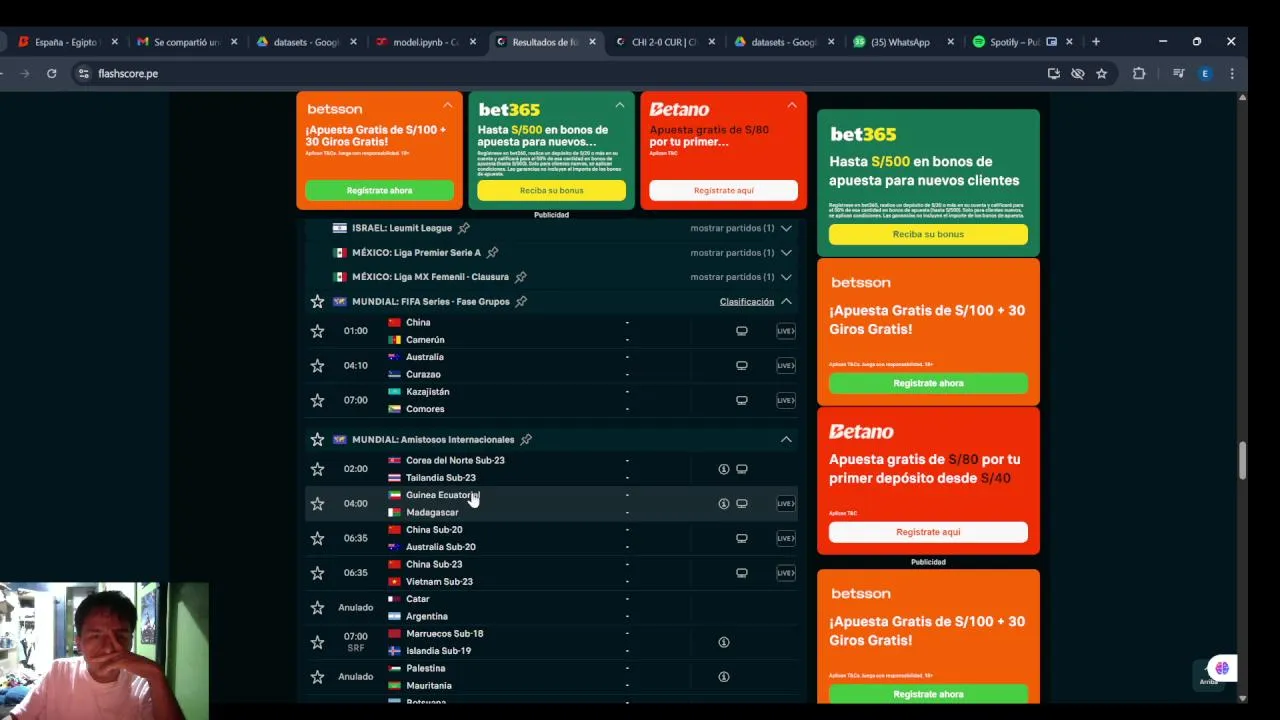This screenshot has height=720, width=1280.
Task: Collapse the Betano top ad card chevron
Action: click(x=792, y=105)
